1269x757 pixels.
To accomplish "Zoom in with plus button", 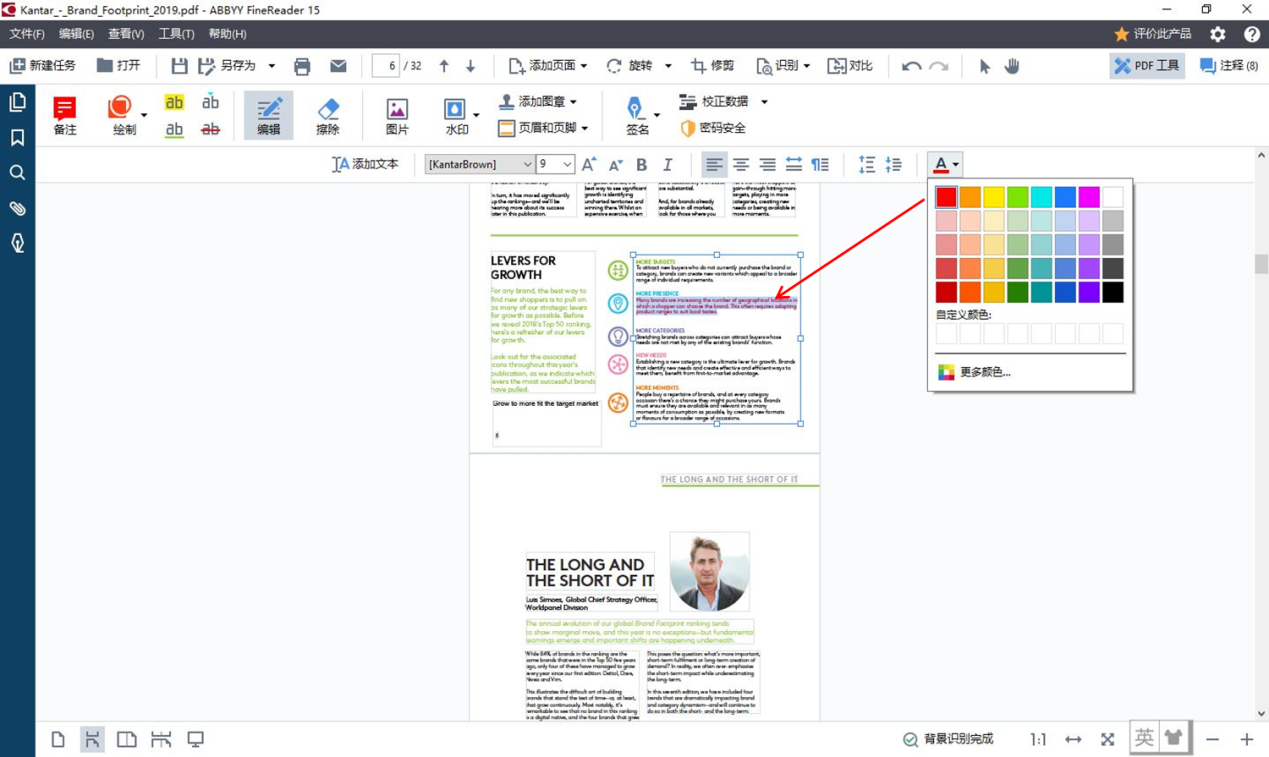I will pyautogui.click(x=1247, y=739).
